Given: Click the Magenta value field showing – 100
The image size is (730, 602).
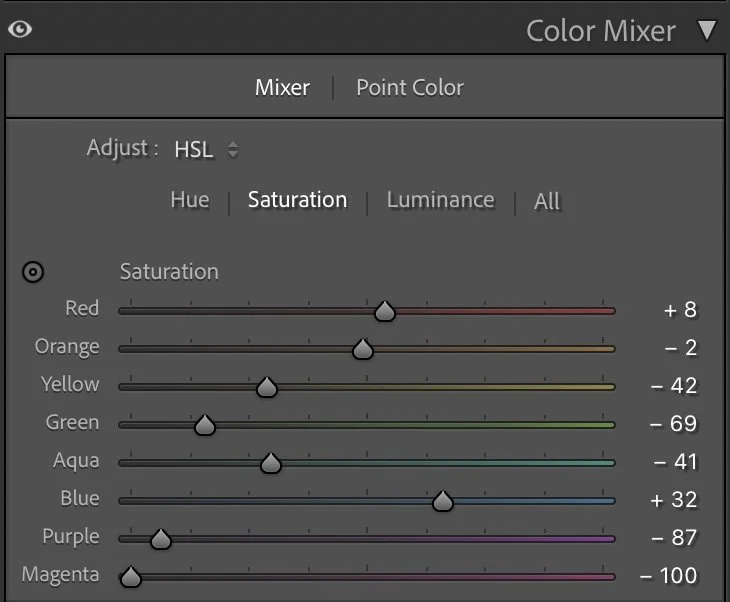Looking at the screenshot, I should click(669, 576).
